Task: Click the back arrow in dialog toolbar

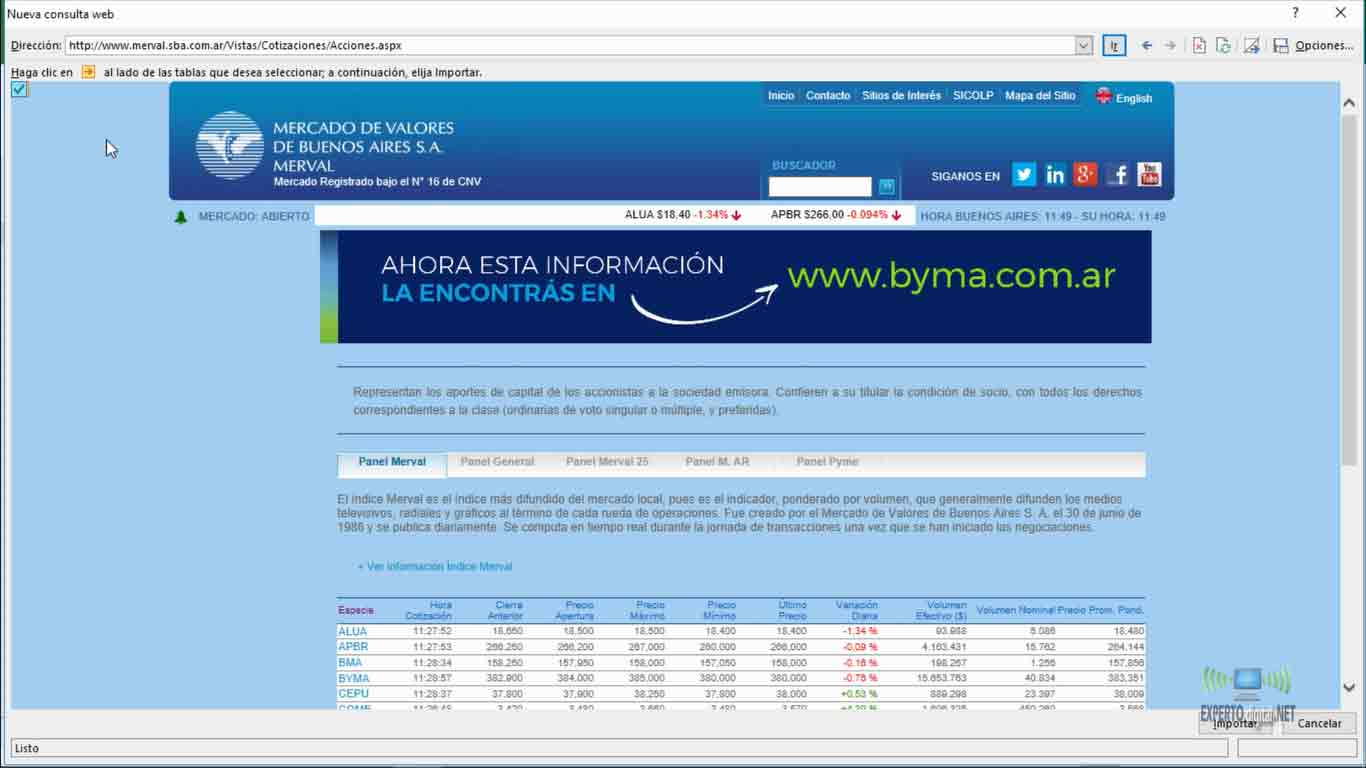Action: pyautogui.click(x=1147, y=45)
